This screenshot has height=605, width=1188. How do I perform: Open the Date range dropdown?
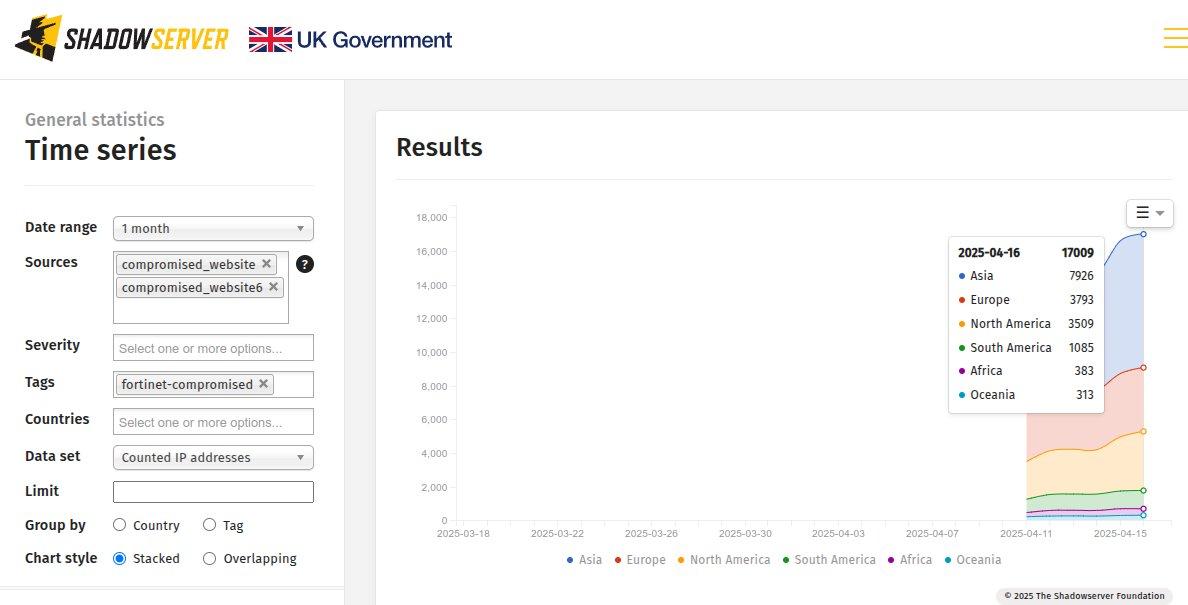click(x=213, y=228)
